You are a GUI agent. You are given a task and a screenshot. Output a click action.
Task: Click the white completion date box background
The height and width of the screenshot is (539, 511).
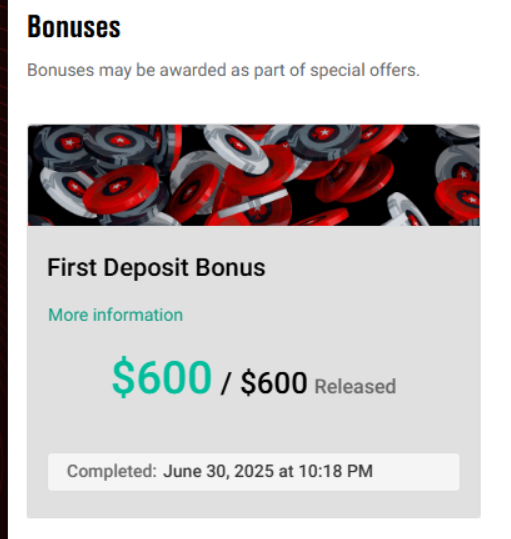[254, 472]
